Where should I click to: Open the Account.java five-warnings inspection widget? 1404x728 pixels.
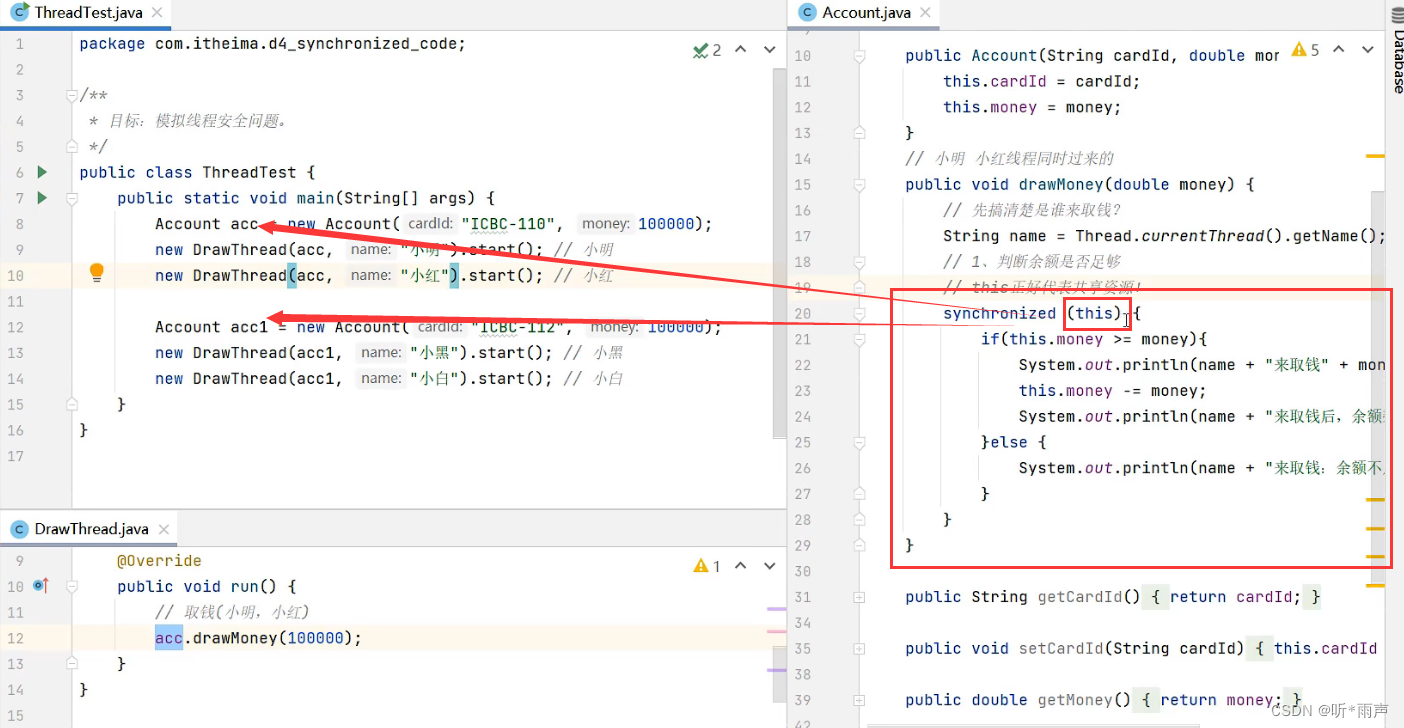click(1306, 49)
